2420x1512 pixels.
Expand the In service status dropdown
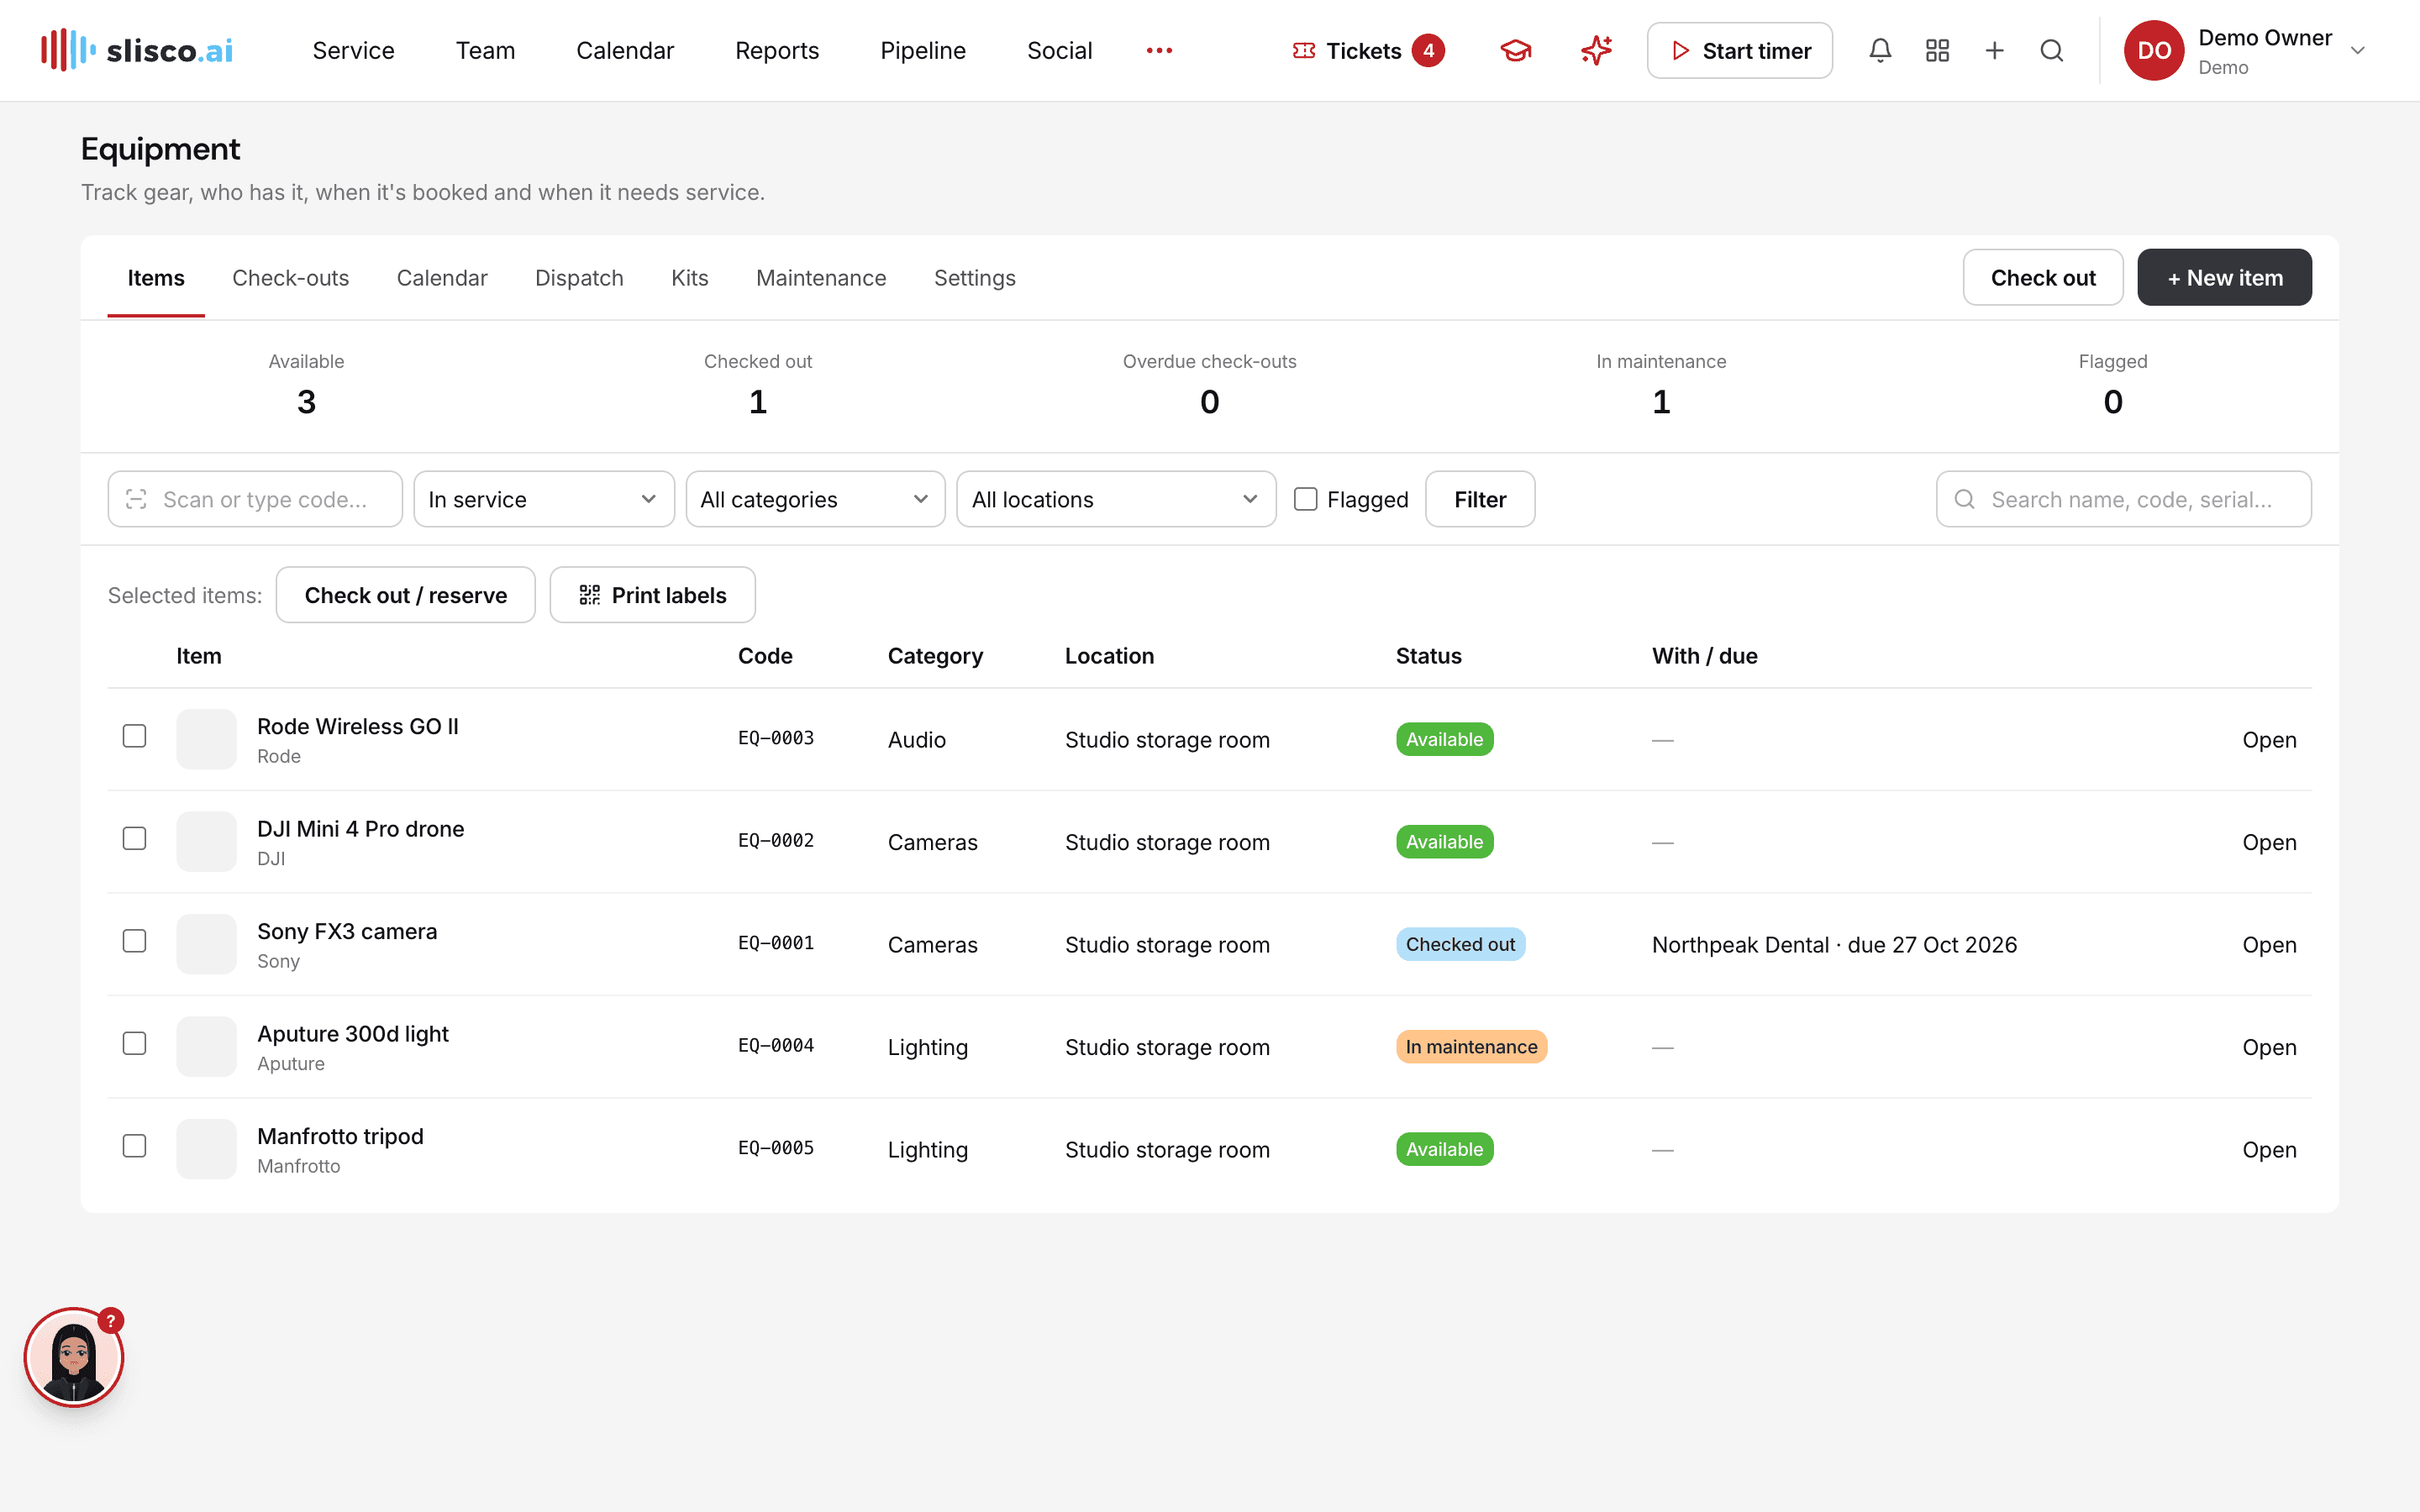(544, 499)
